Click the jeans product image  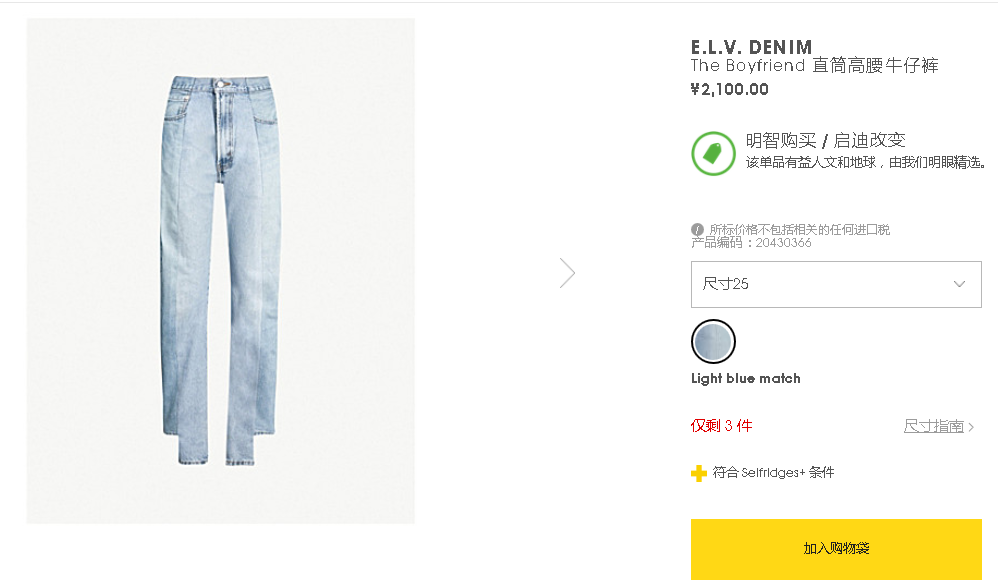point(220,271)
